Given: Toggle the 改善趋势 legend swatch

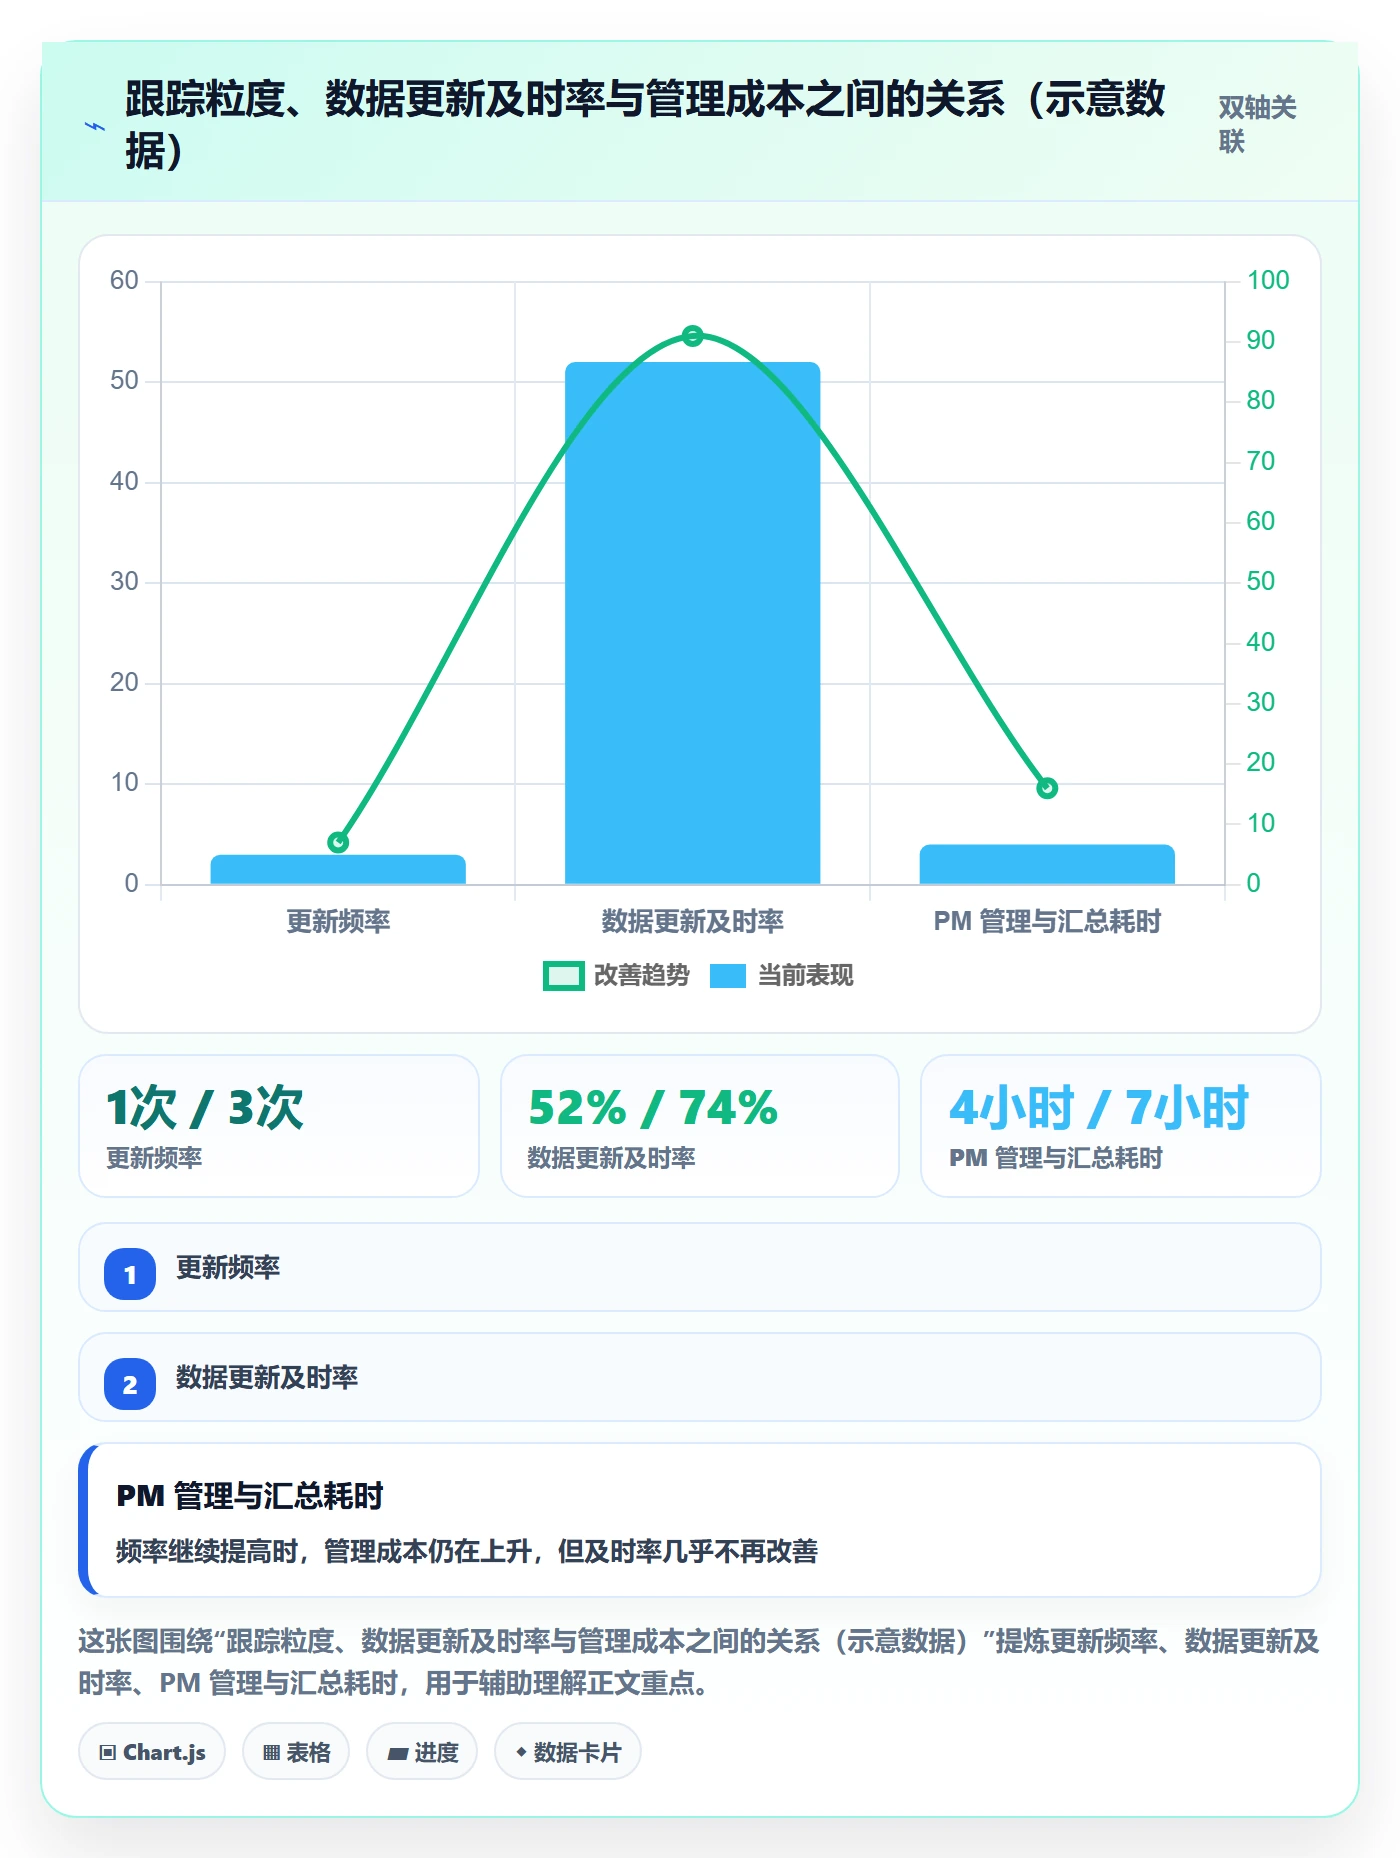Looking at the screenshot, I should coord(564,976).
